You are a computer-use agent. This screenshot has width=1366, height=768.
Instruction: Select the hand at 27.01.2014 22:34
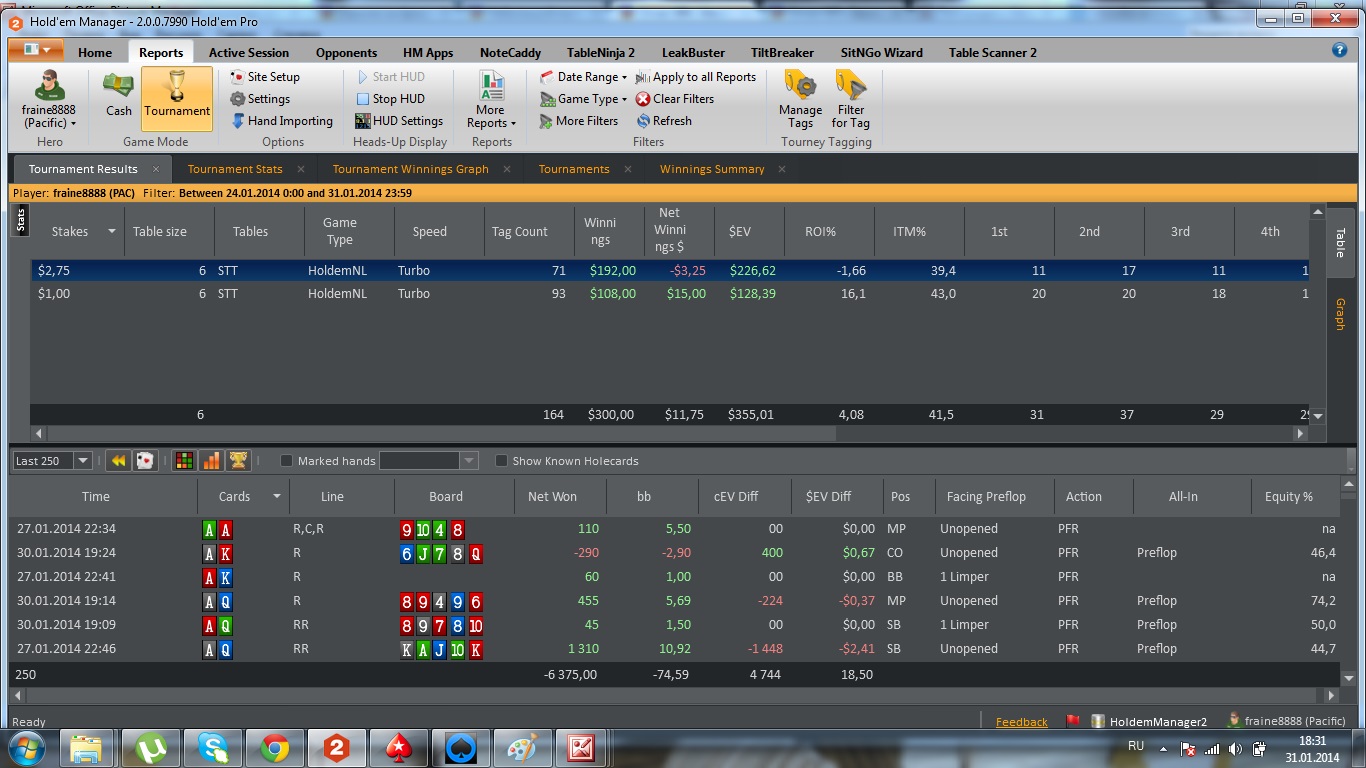point(676,529)
